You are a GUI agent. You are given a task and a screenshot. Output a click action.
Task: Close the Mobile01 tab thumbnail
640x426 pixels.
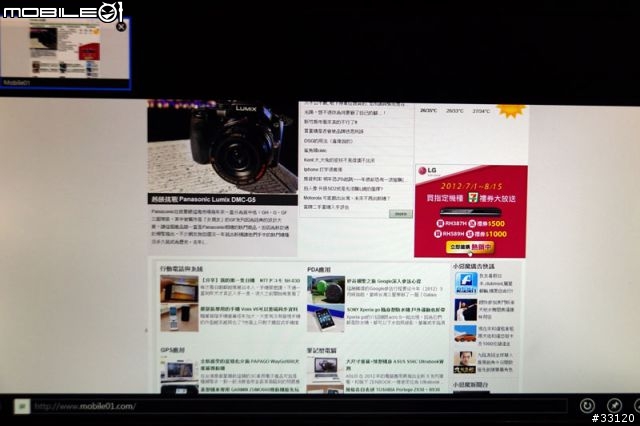pyautogui.click(x=121, y=27)
